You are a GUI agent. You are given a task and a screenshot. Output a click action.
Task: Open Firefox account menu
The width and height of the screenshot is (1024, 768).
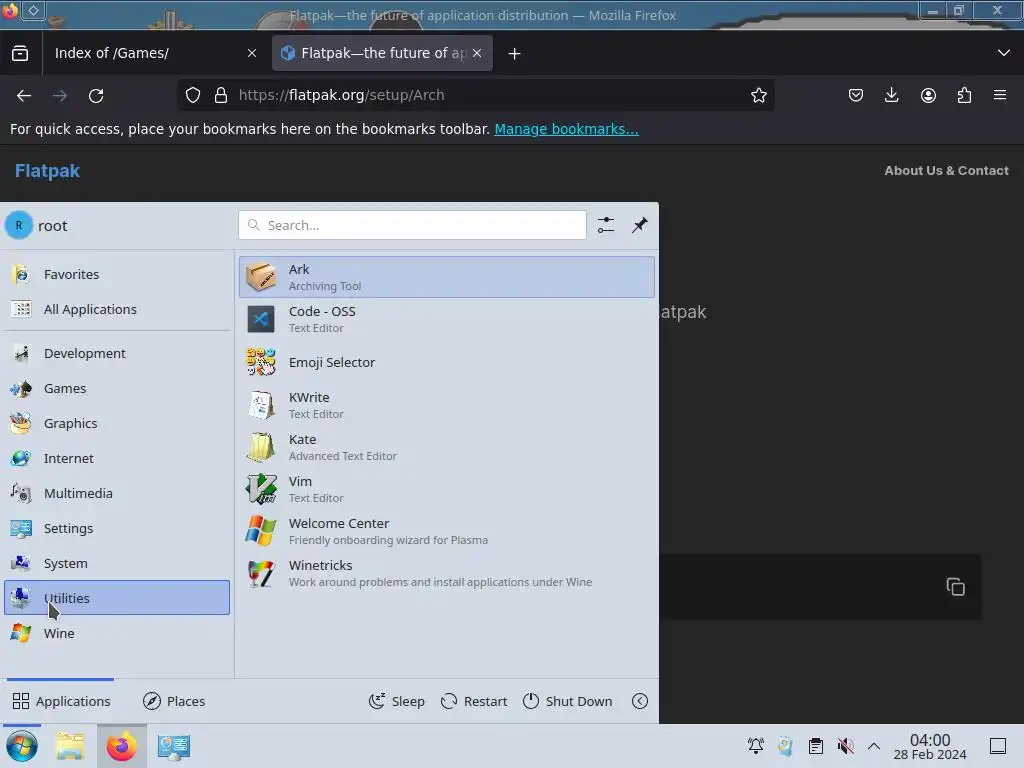[x=928, y=95]
